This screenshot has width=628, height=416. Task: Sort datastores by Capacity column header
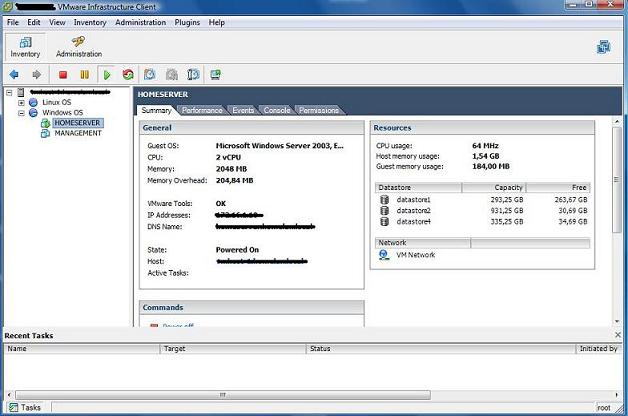point(494,187)
